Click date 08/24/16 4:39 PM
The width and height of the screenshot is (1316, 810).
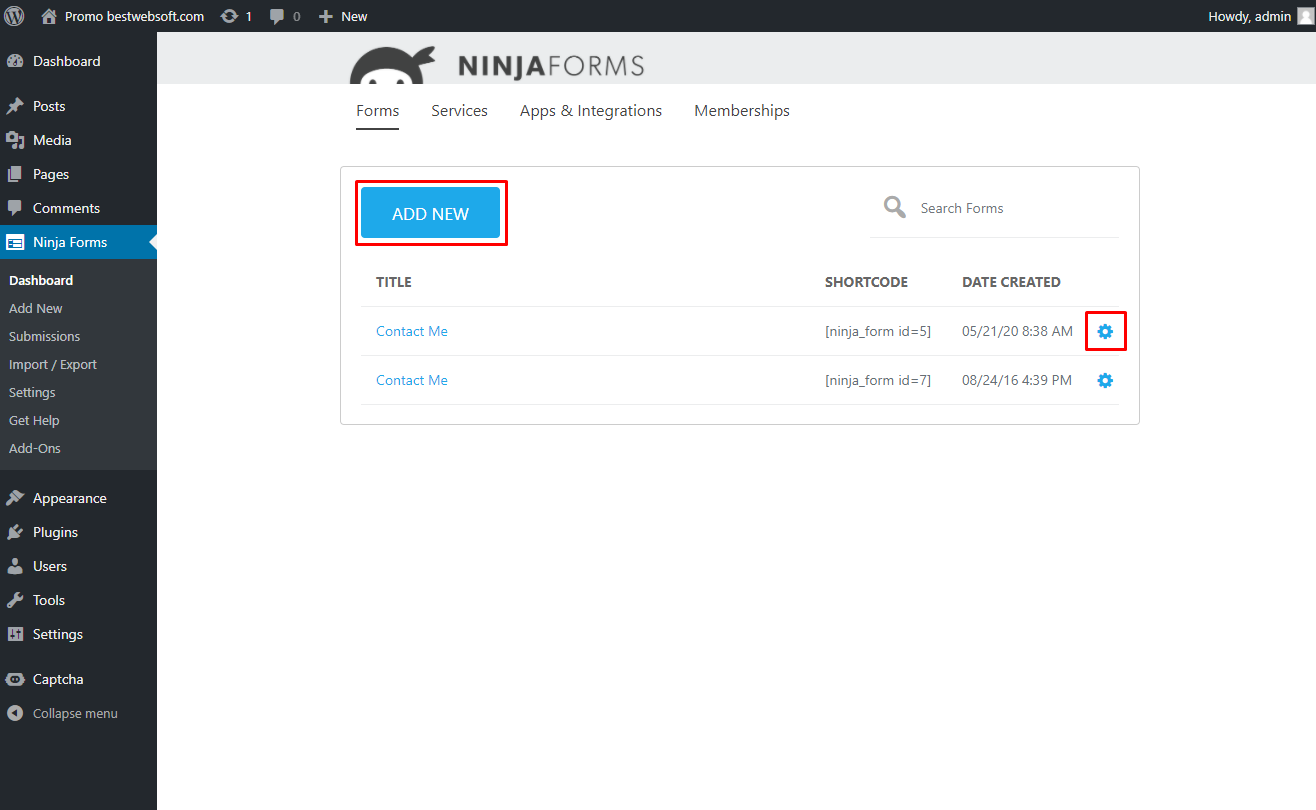coord(1017,380)
